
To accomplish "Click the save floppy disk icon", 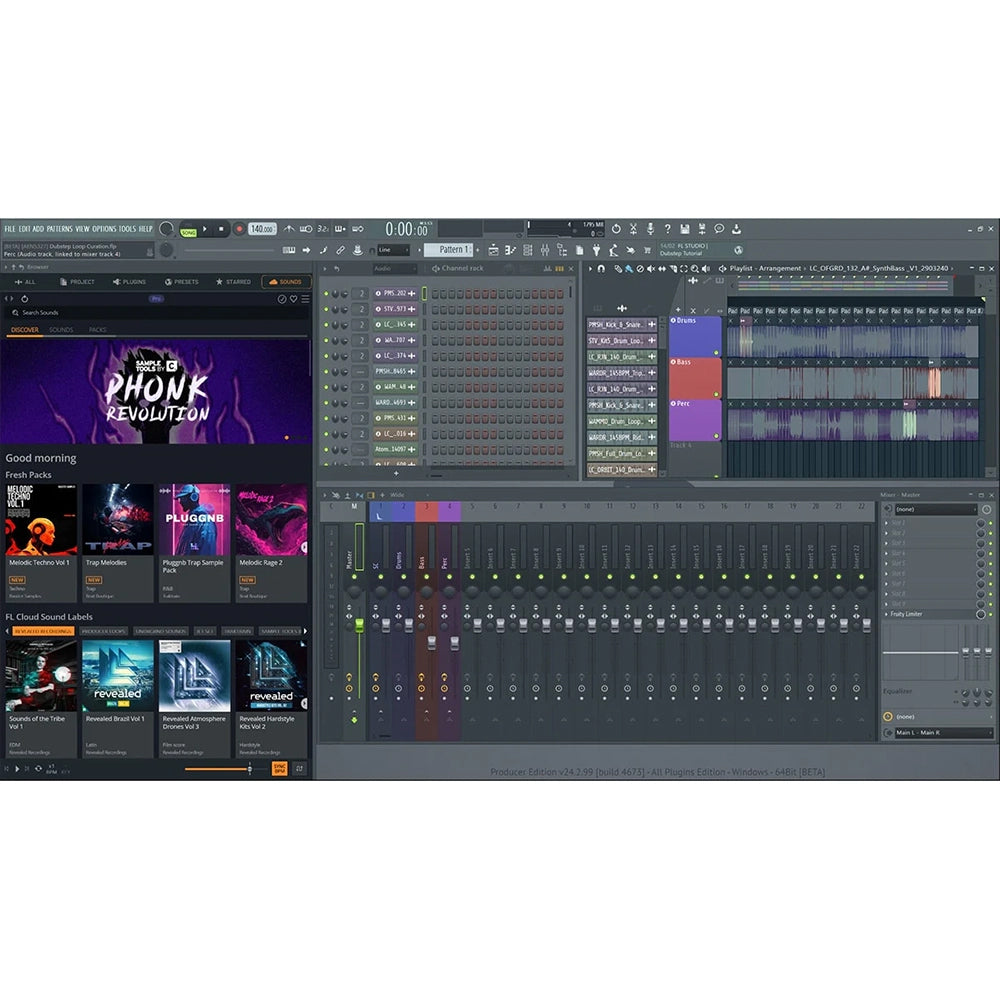I will point(684,228).
